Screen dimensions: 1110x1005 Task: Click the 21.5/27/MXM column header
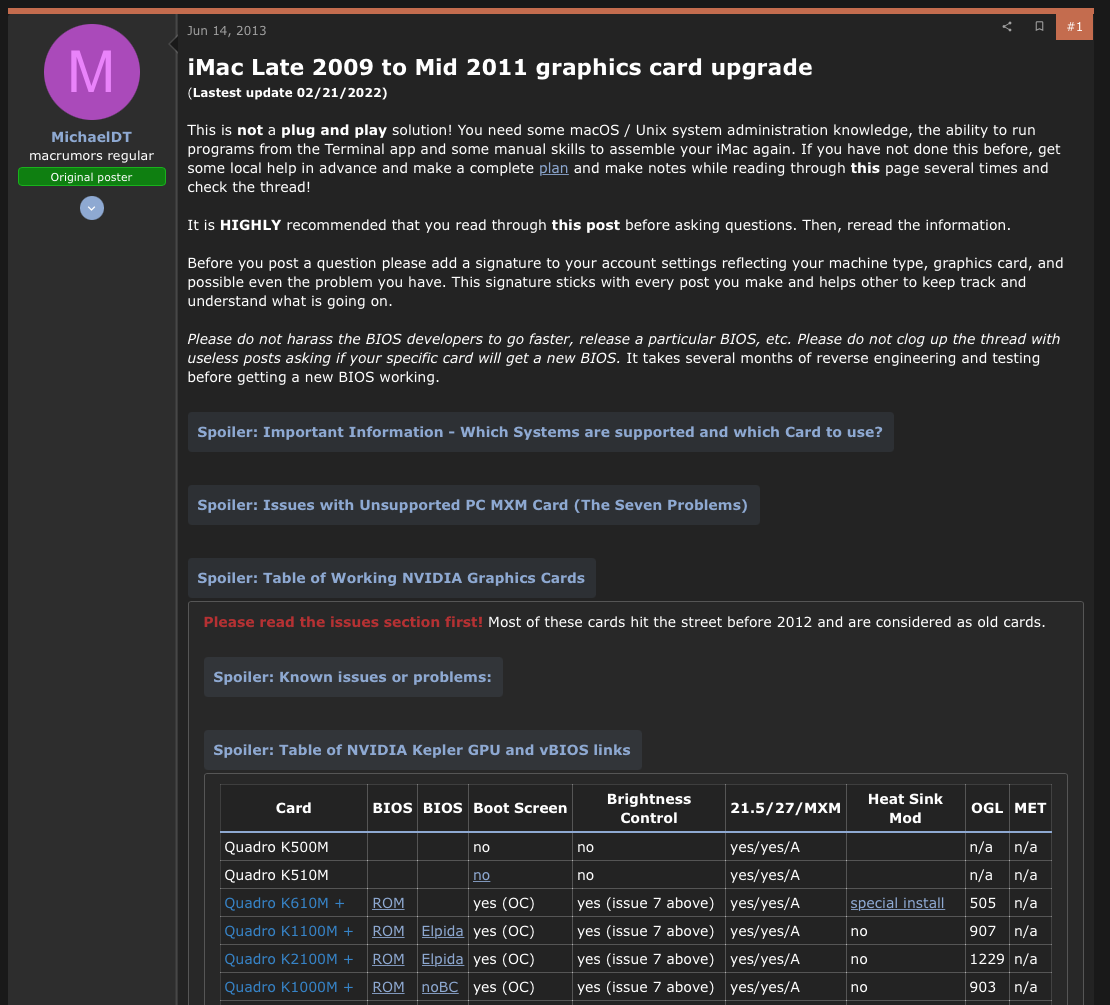tap(786, 808)
